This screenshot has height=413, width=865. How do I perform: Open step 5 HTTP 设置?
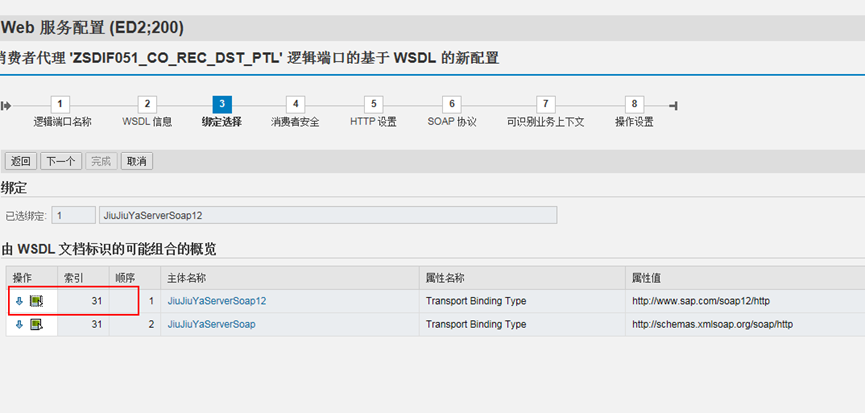point(373,104)
